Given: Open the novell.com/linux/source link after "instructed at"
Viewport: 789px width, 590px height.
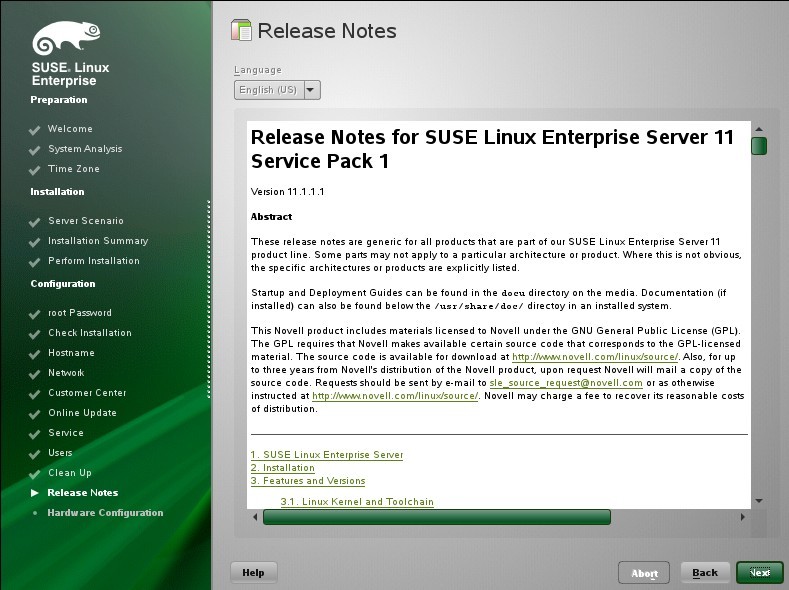Looking at the screenshot, I should (395, 396).
